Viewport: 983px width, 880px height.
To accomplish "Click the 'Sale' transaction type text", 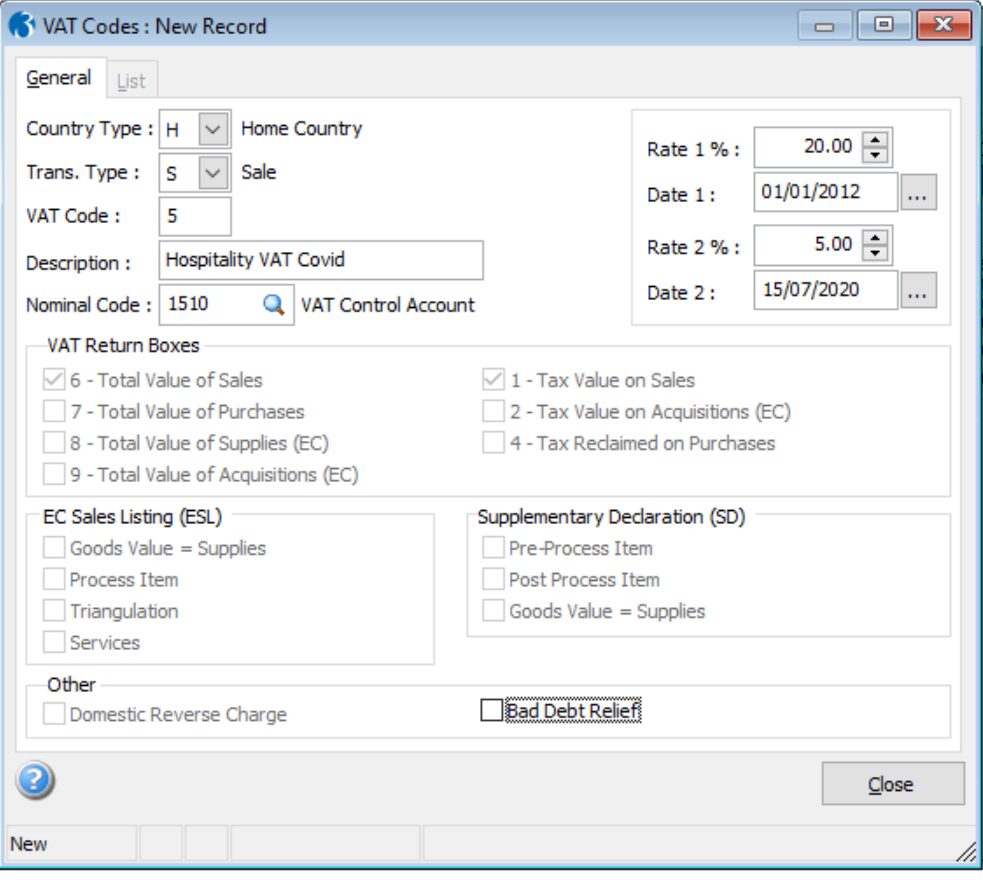I will 258,172.
